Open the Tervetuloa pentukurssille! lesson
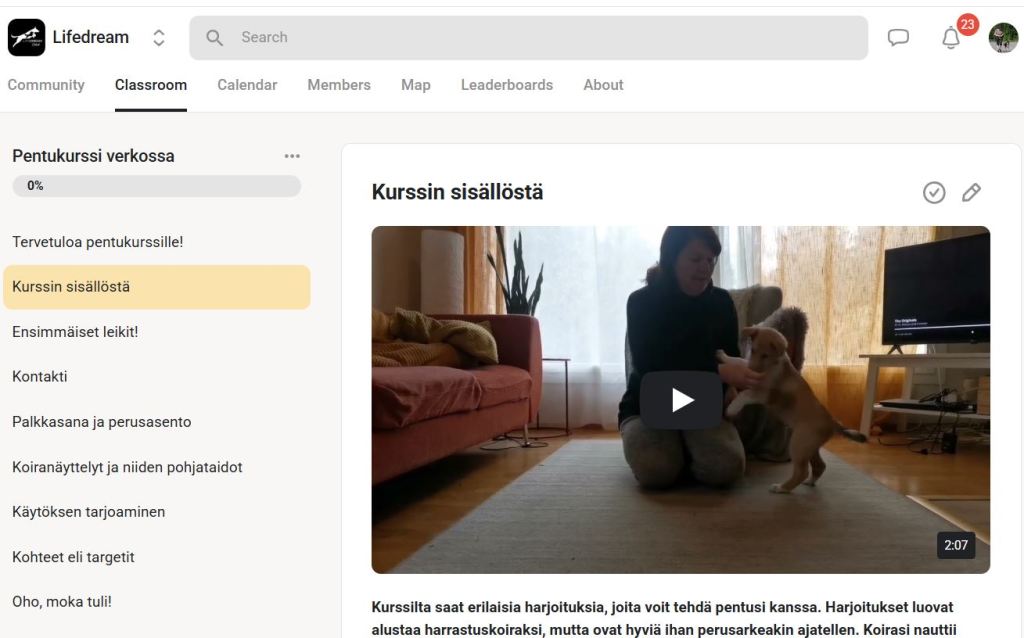 click(x=98, y=242)
